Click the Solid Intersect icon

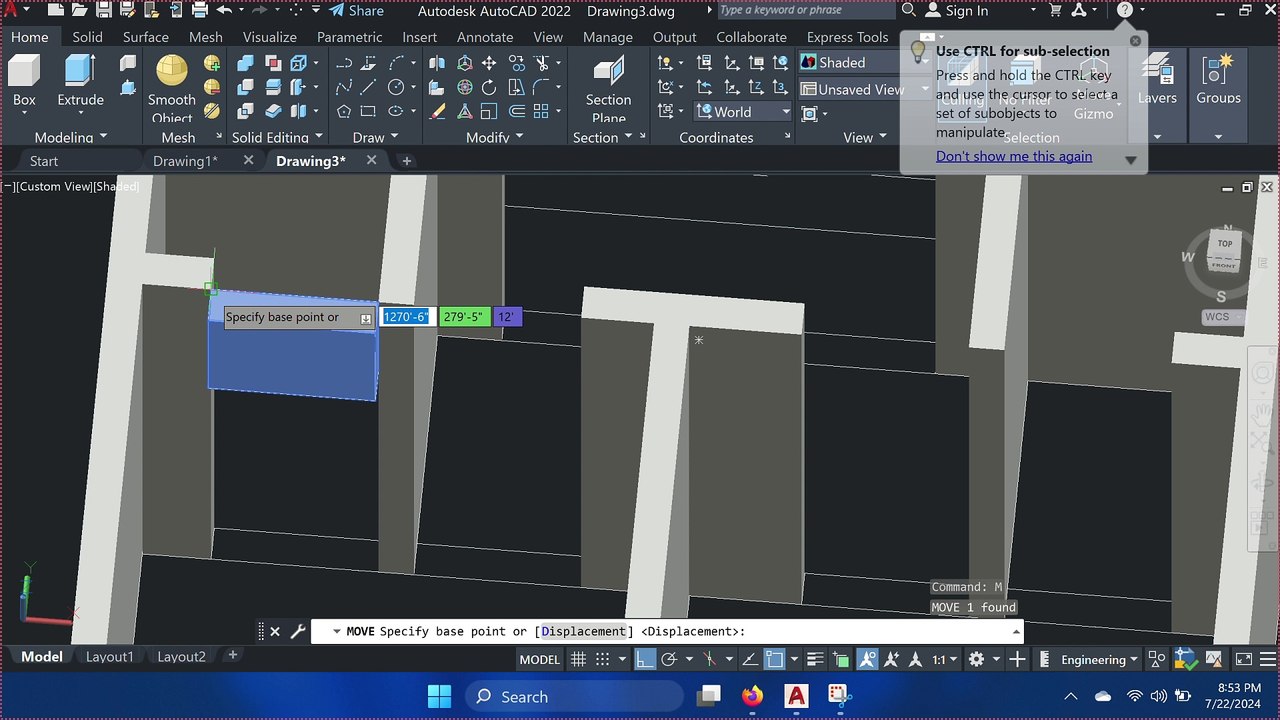245,112
